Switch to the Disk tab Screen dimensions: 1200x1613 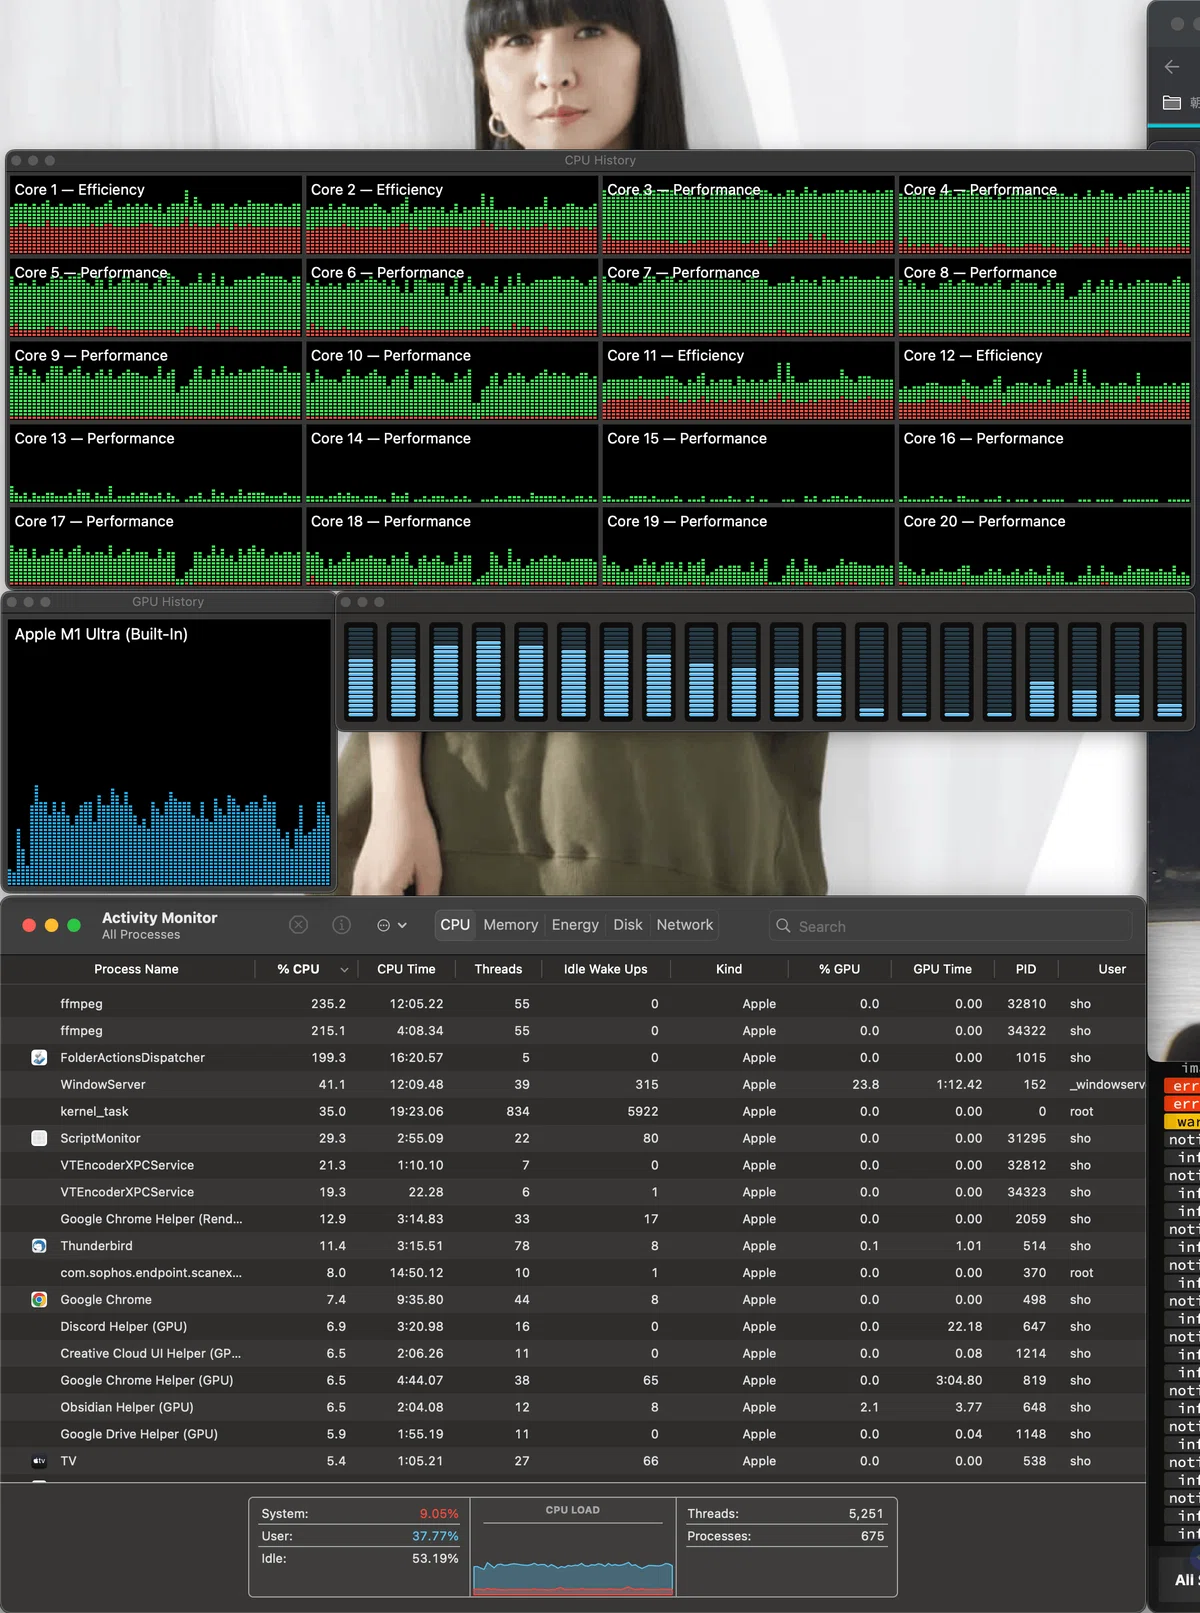tap(628, 925)
